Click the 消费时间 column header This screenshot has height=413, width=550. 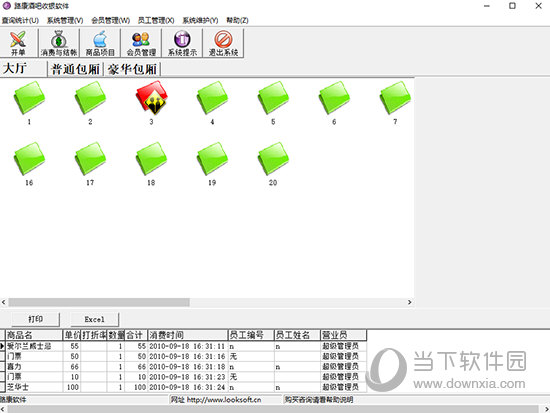click(x=188, y=335)
